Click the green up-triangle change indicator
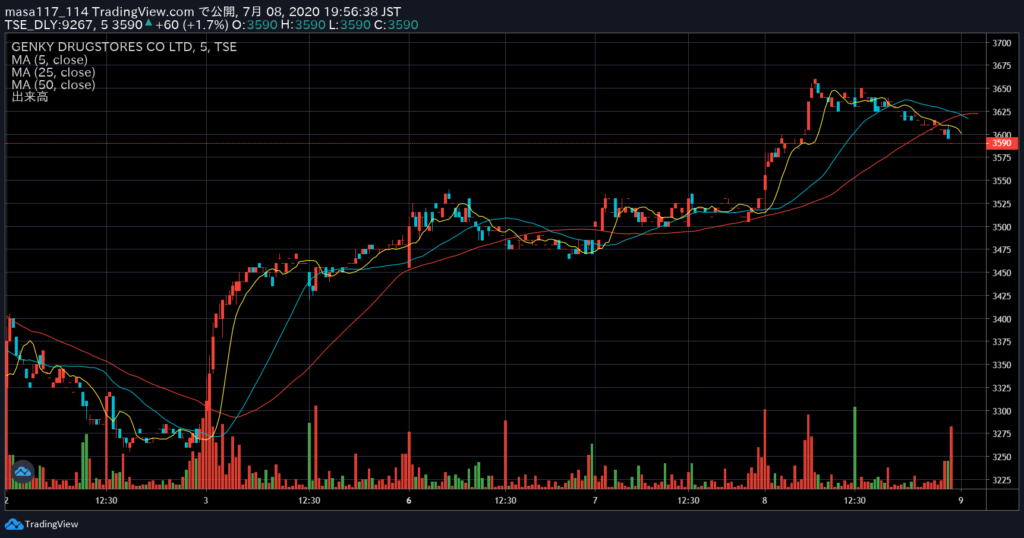 click(149, 24)
